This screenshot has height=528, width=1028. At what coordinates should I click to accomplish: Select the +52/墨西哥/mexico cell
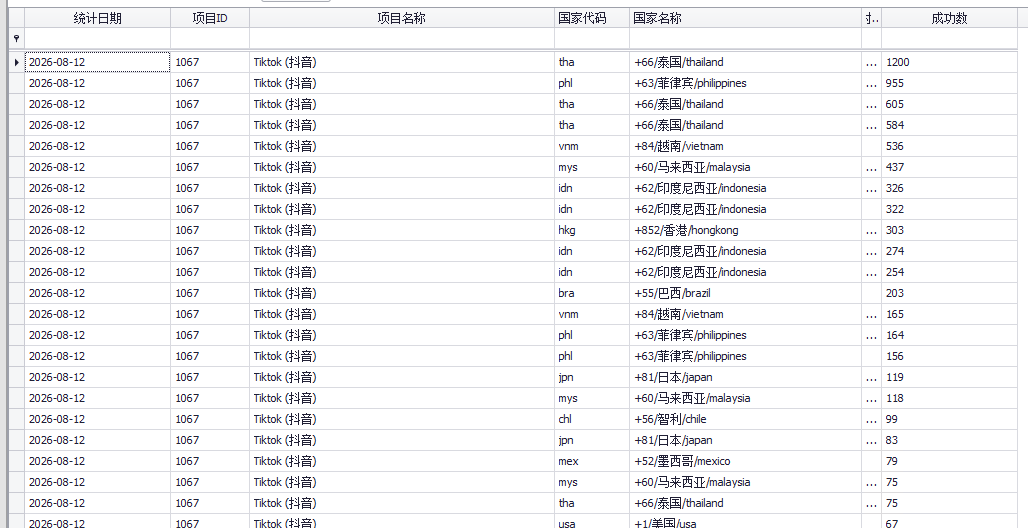pyautogui.click(x=745, y=461)
